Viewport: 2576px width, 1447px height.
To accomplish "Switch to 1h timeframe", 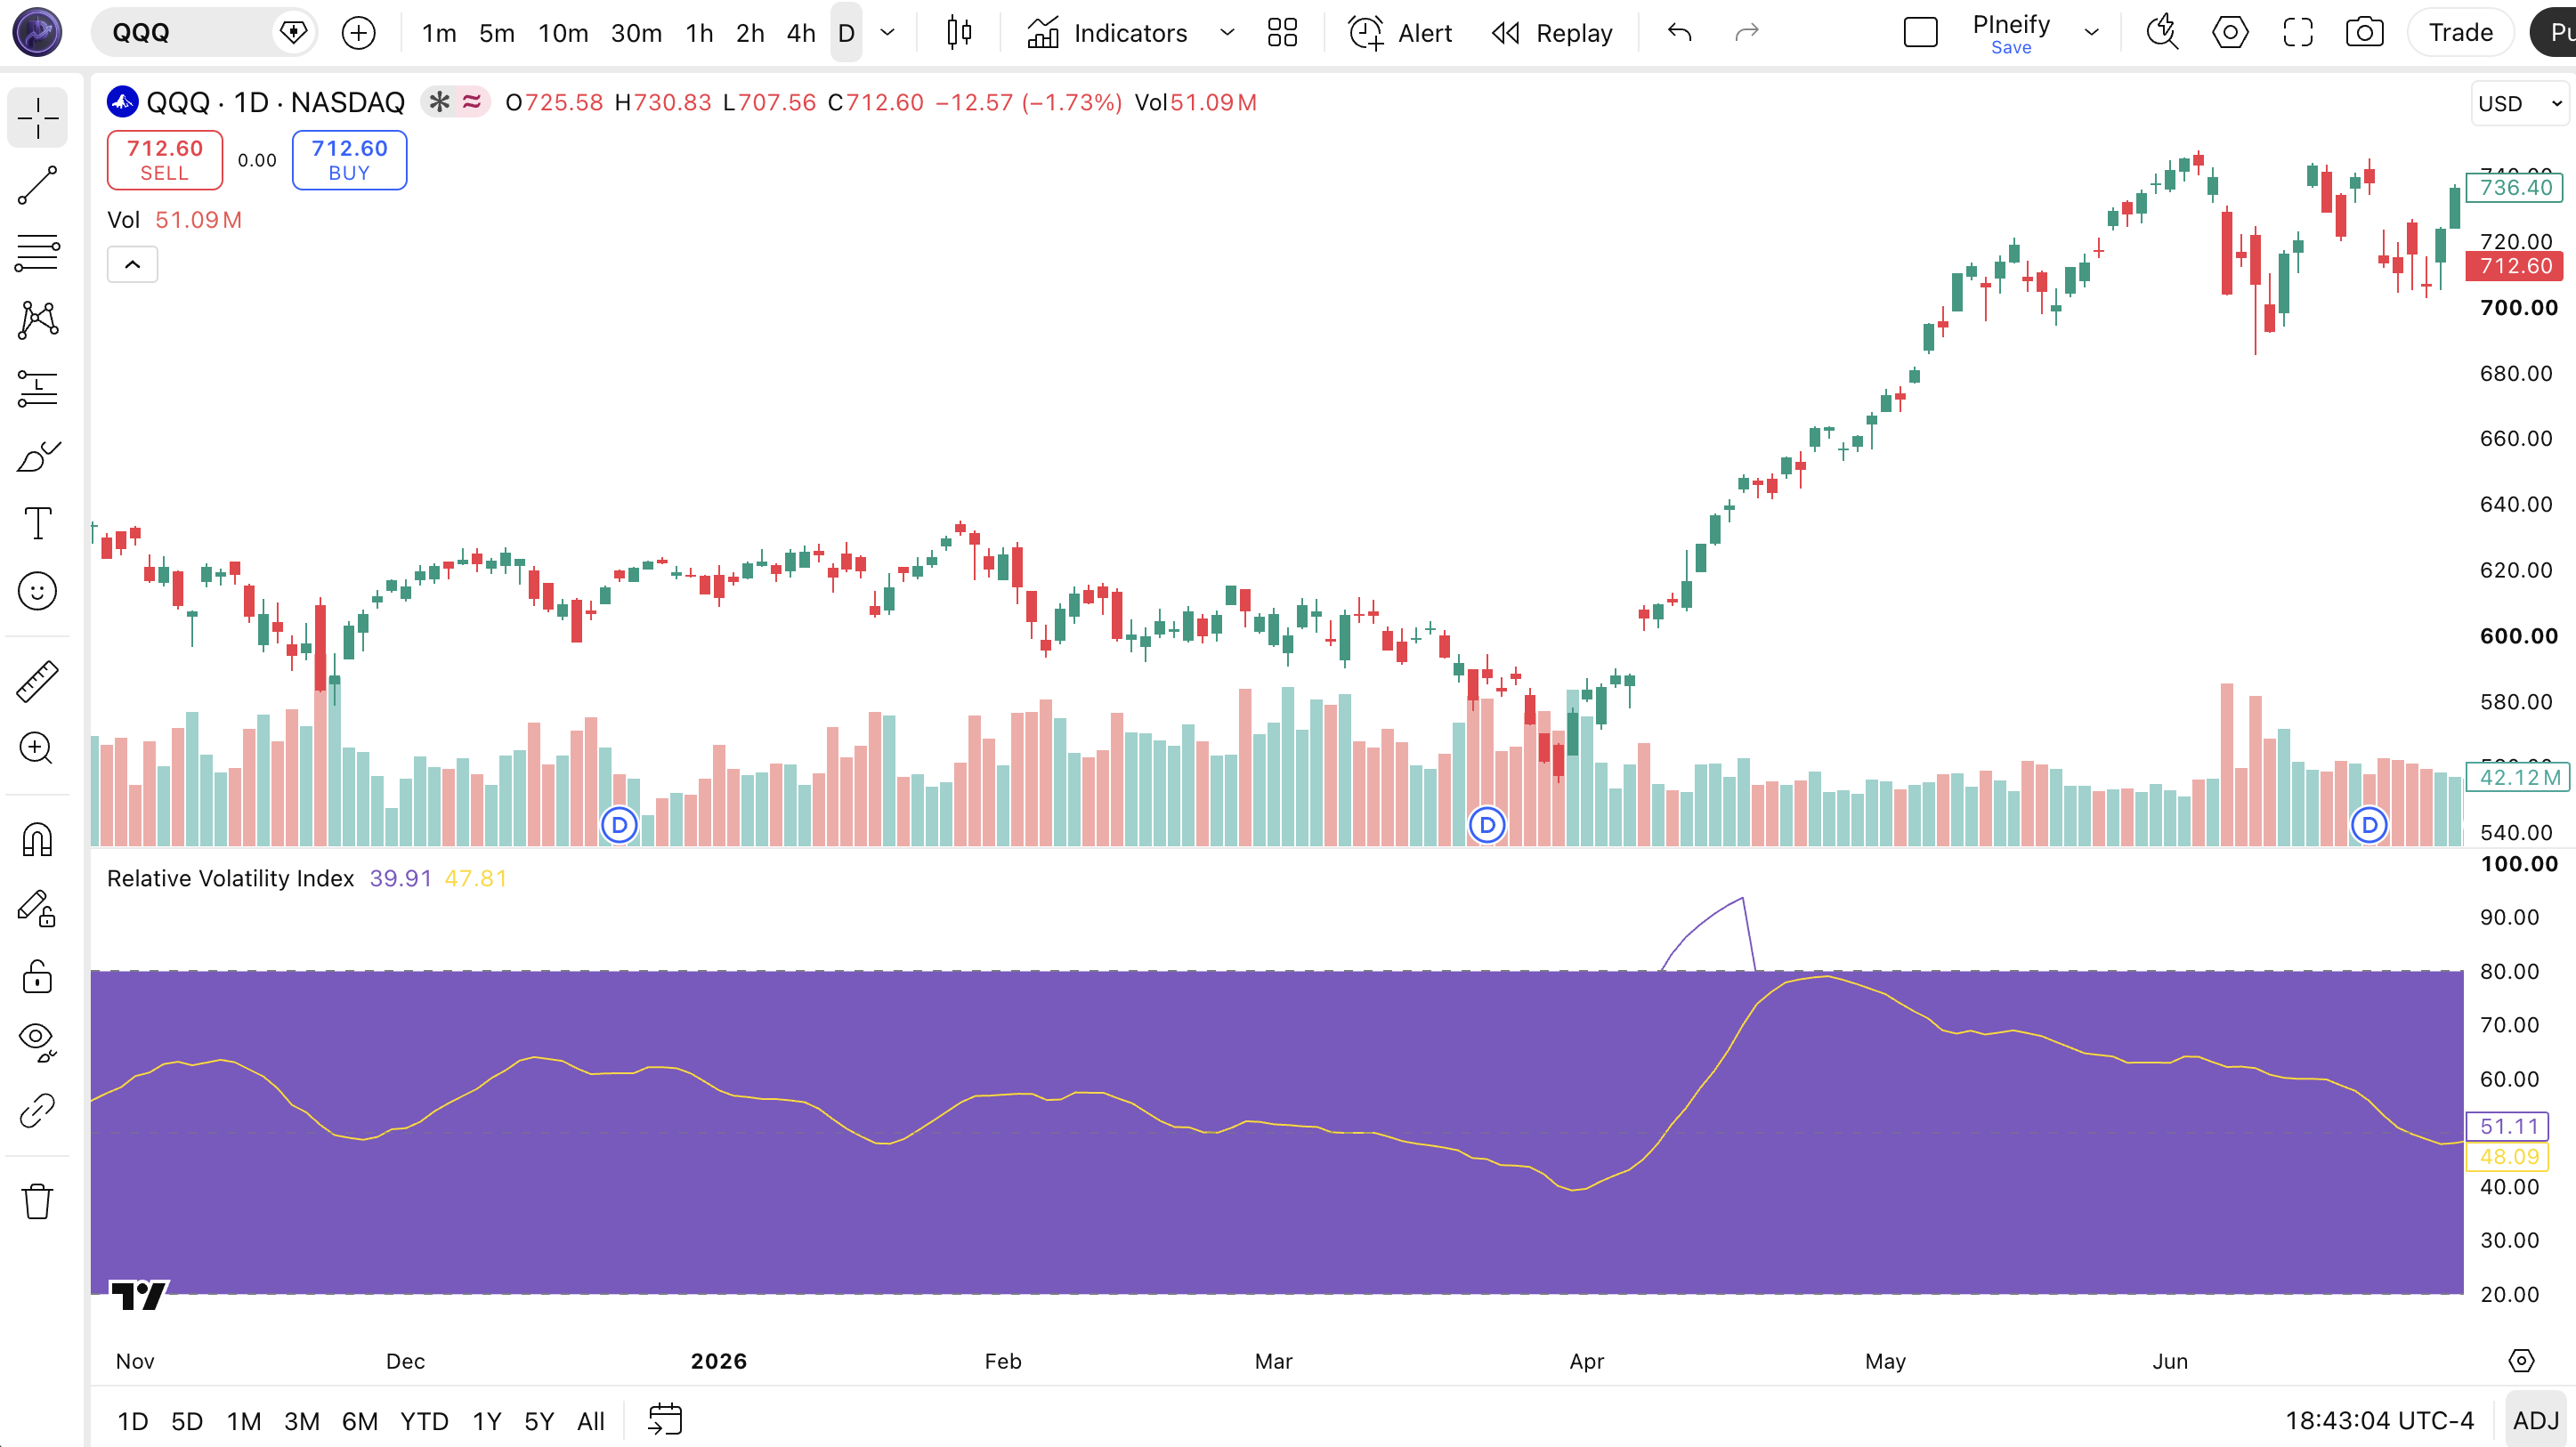I will pos(700,33).
